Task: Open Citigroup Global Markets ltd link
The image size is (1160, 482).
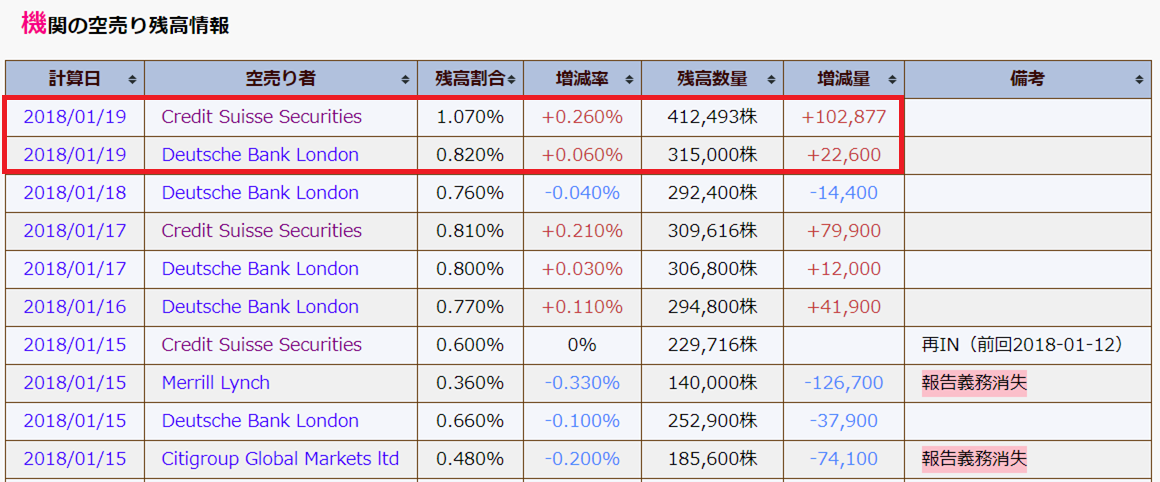Action: 280,459
